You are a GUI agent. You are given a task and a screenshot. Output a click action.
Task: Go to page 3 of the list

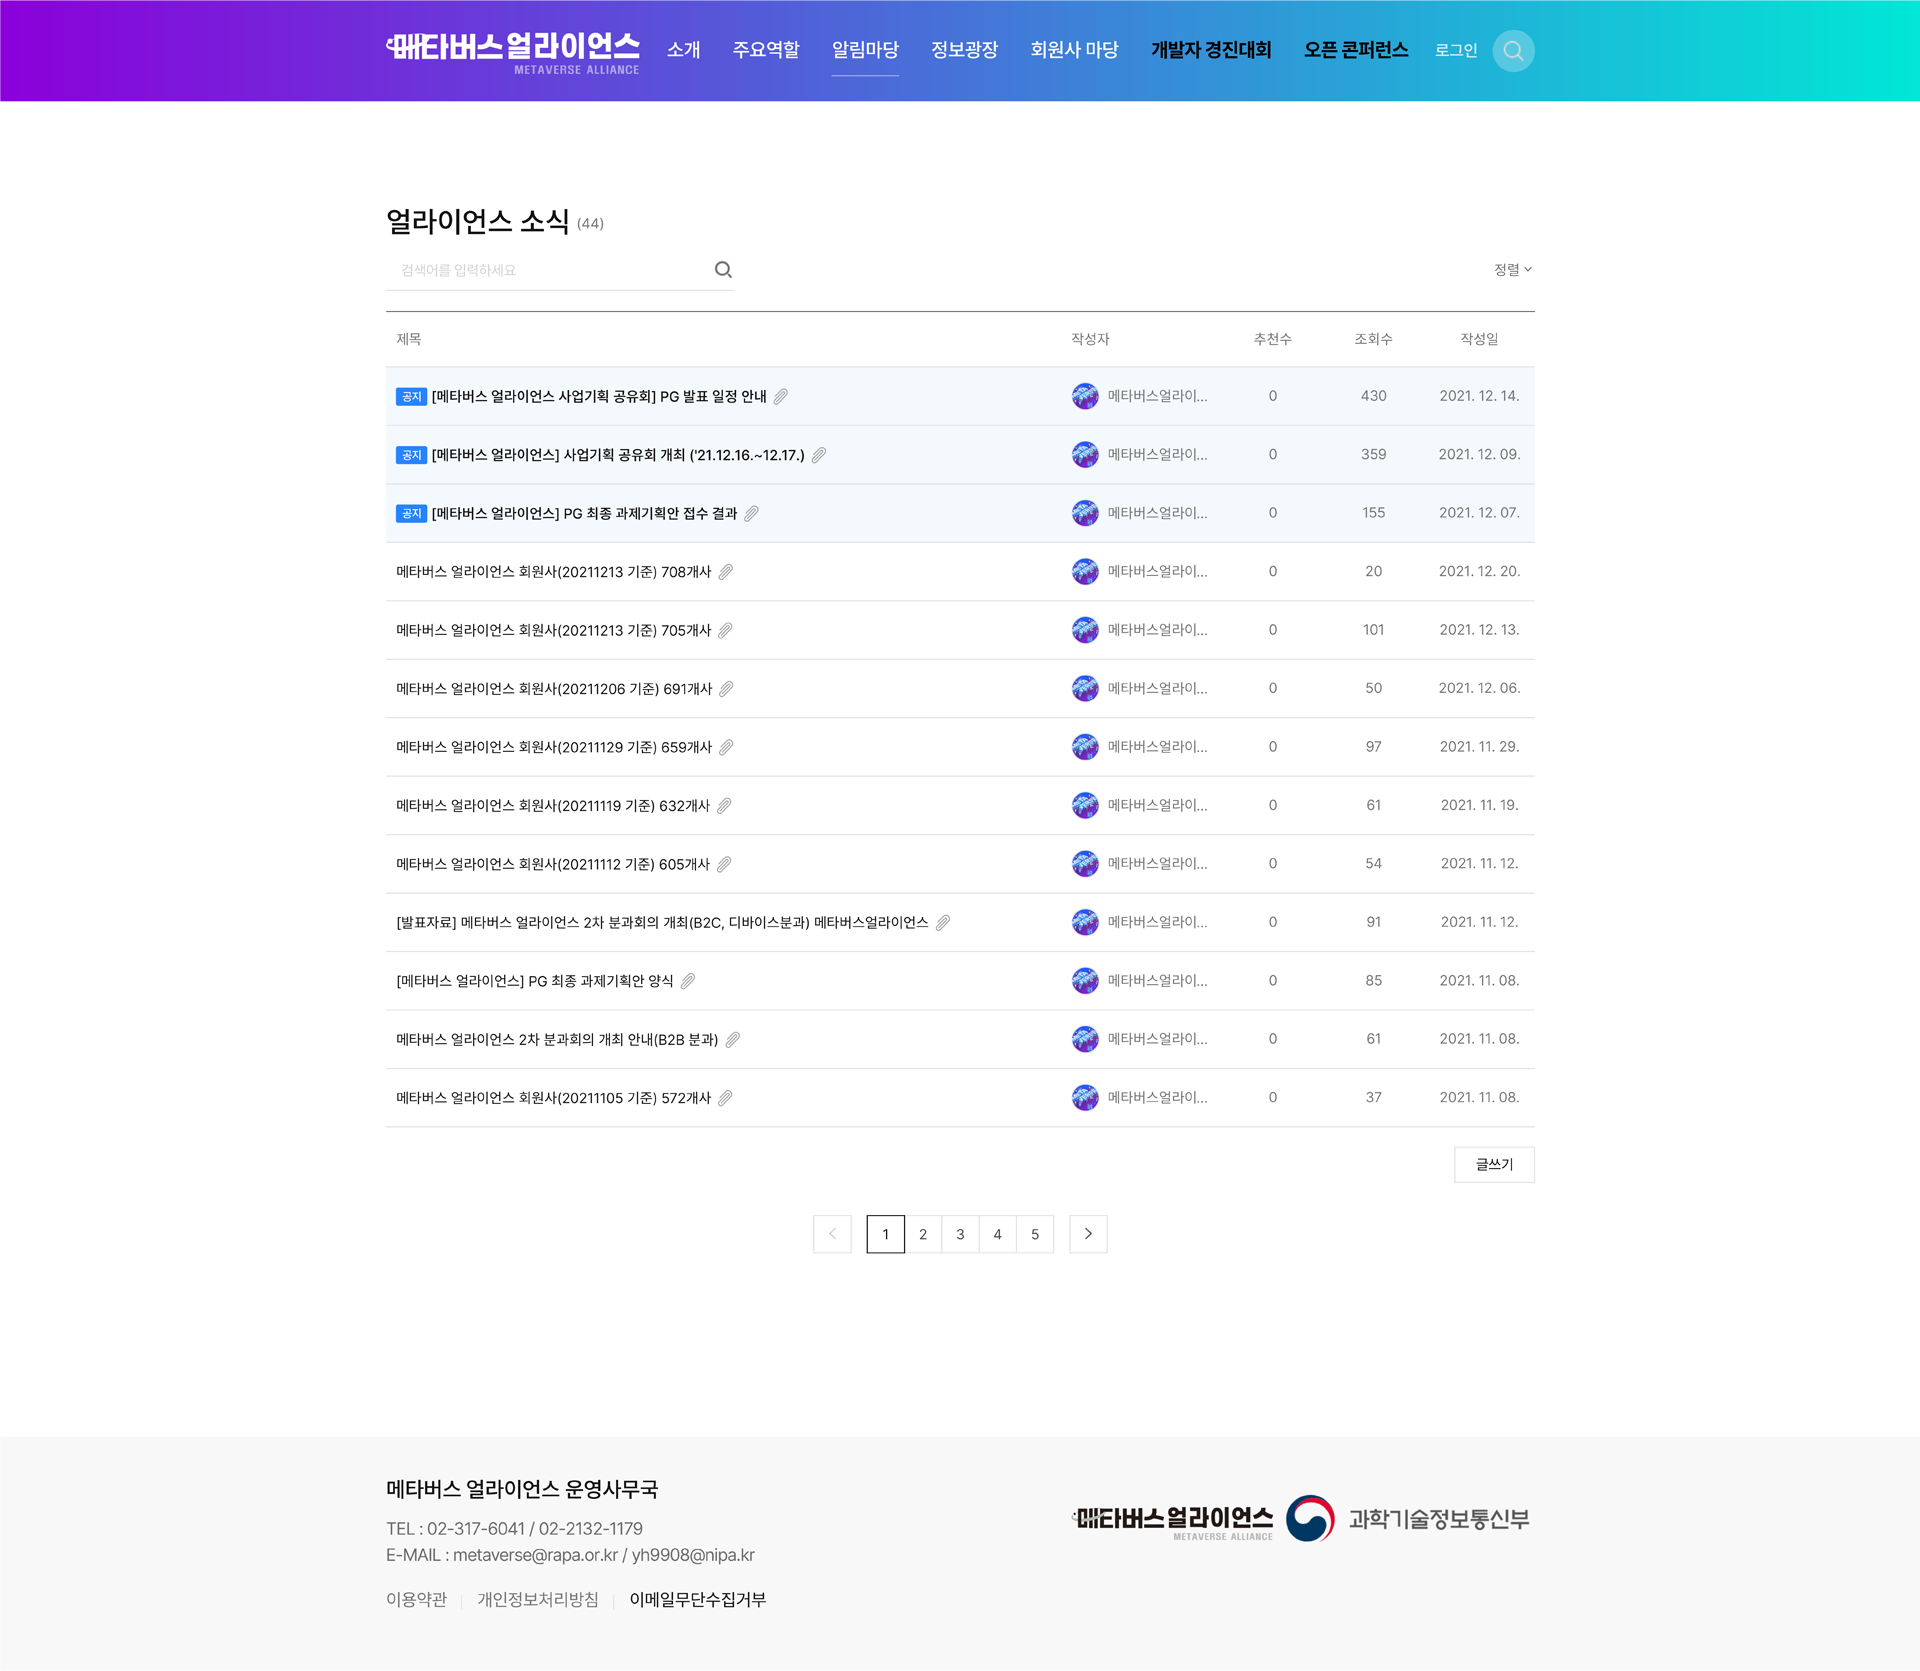point(960,1235)
